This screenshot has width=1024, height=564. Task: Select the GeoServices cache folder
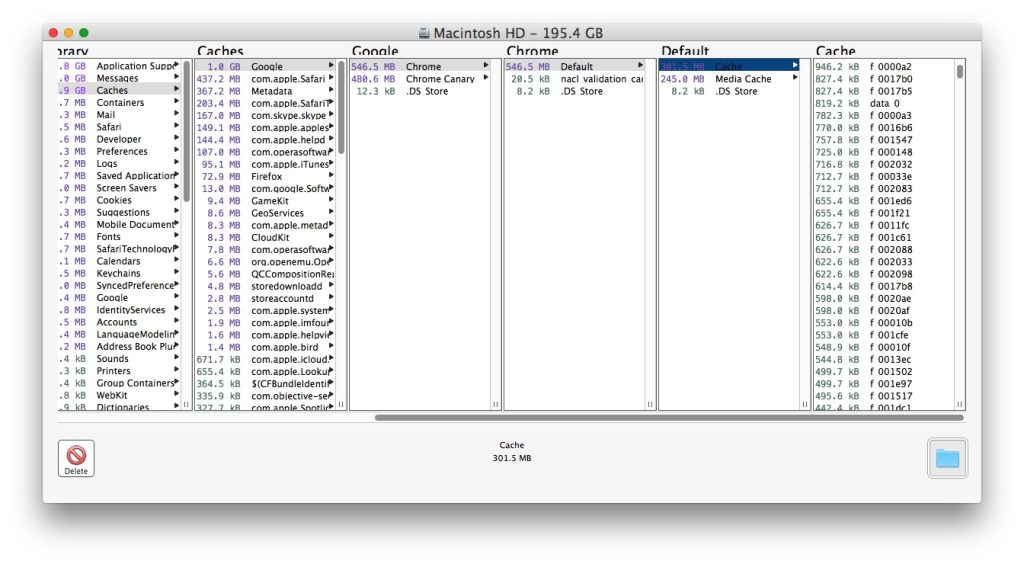[x=266, y=213]
